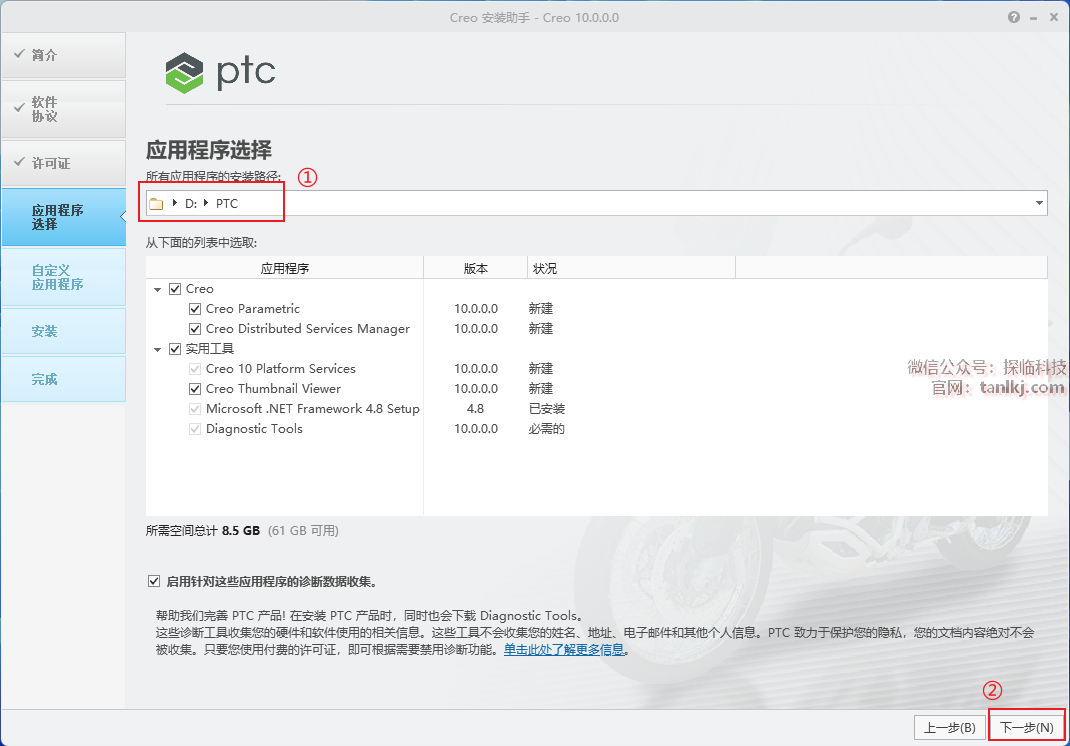The height and width of the screenshot is (746, 1070).
Task: Expand the arrow before D: in path
Action: coord(175,203)
